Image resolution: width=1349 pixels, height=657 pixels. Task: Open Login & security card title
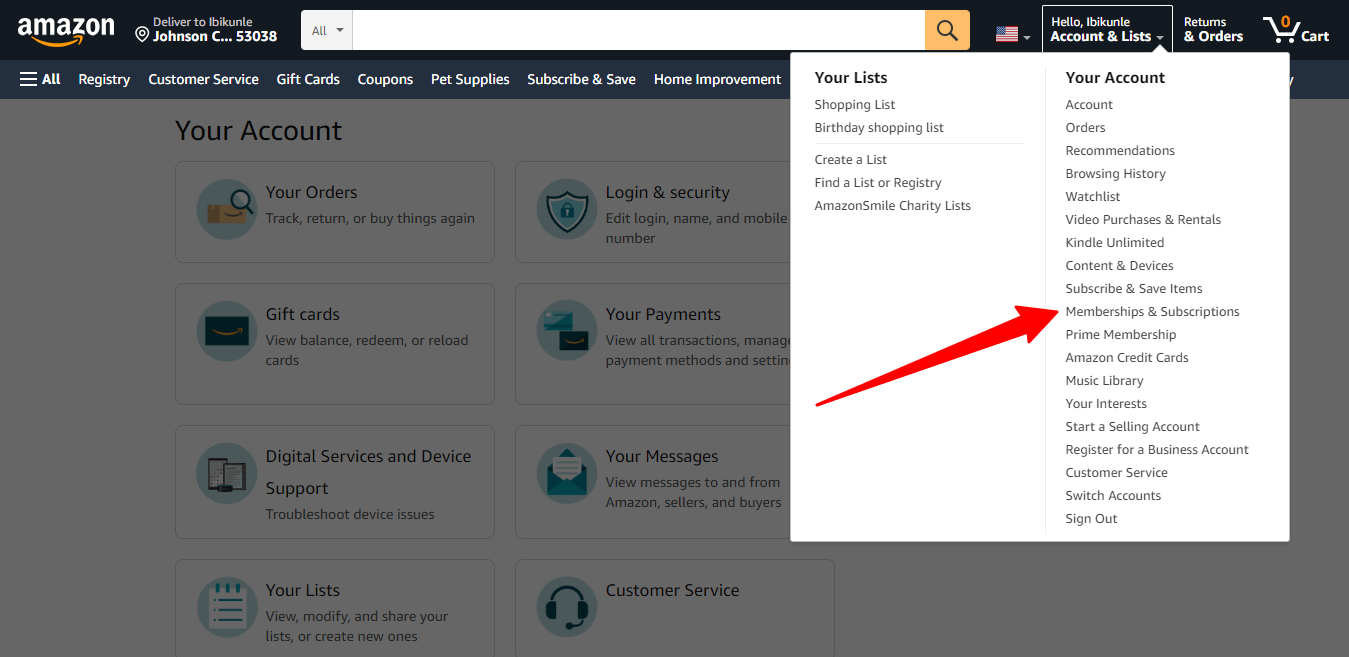667,193
